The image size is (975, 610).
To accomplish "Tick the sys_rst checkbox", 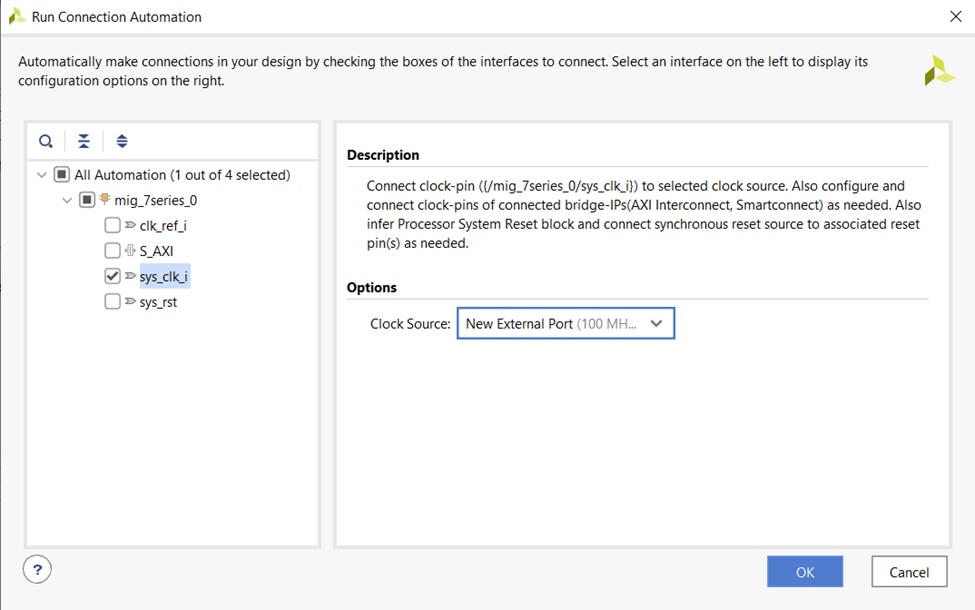I will tap(112, 302).
